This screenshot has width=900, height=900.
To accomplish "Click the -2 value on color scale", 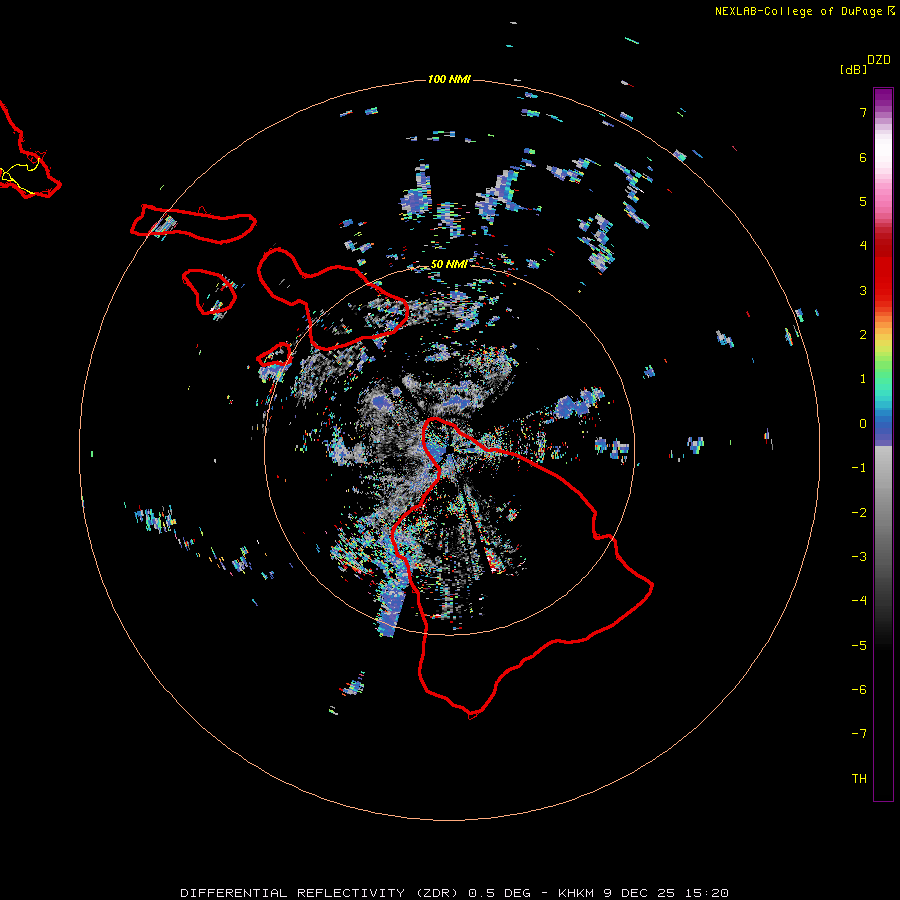I will click(859, 513).
